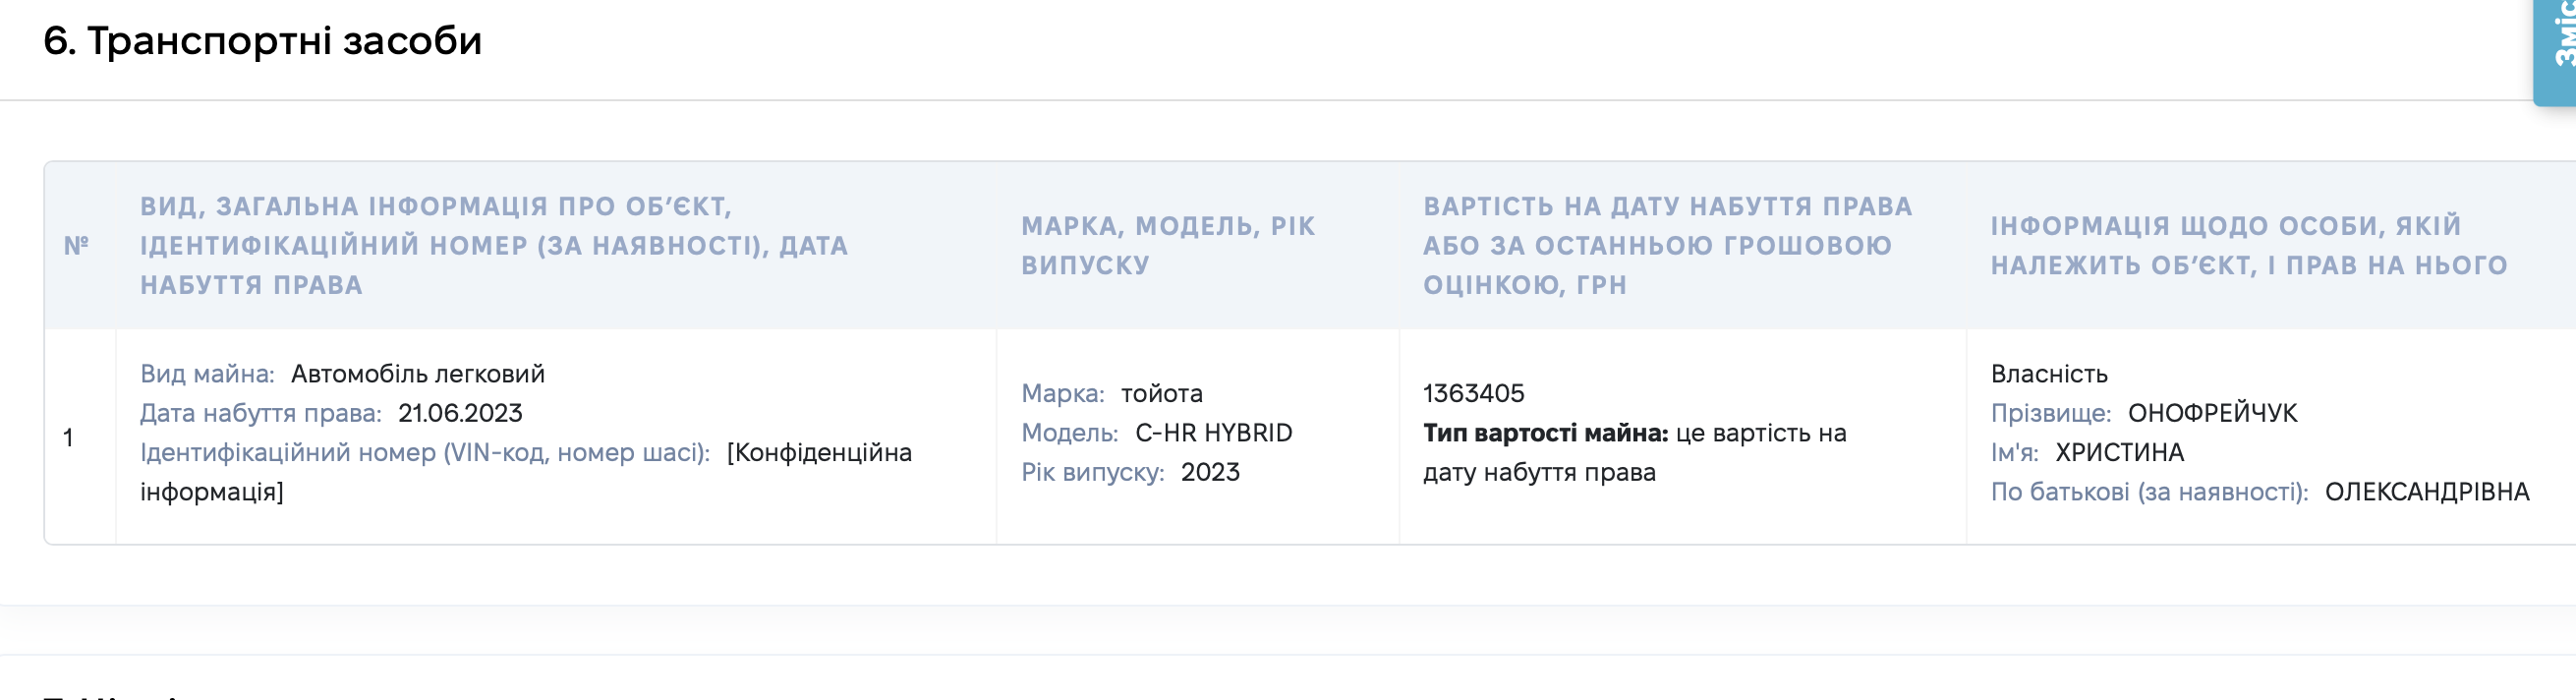
Task: Click the patronymic ОЛЕКСАНДРІВНА
Action: click(x=2427, y=492)
